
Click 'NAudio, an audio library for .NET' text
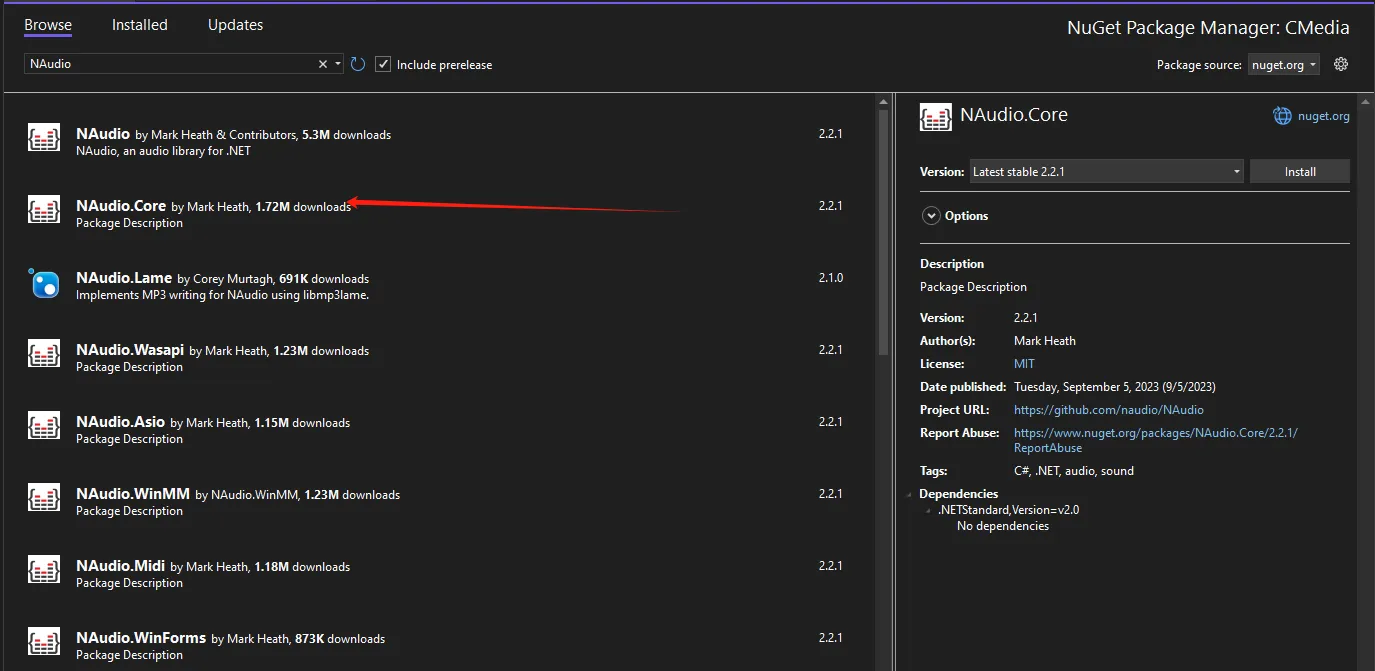[163, 151]
